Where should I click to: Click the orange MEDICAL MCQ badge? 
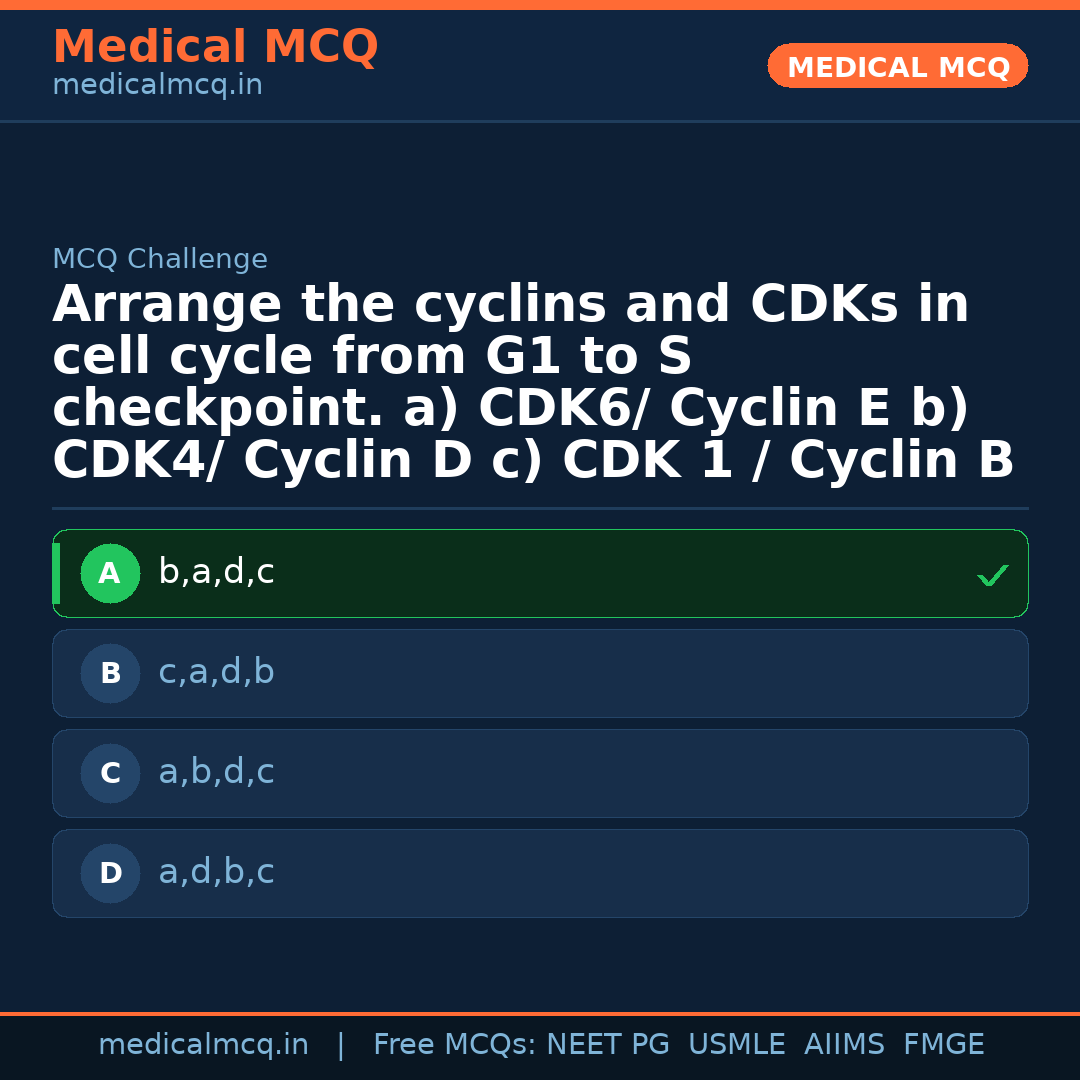coord(897,66)
